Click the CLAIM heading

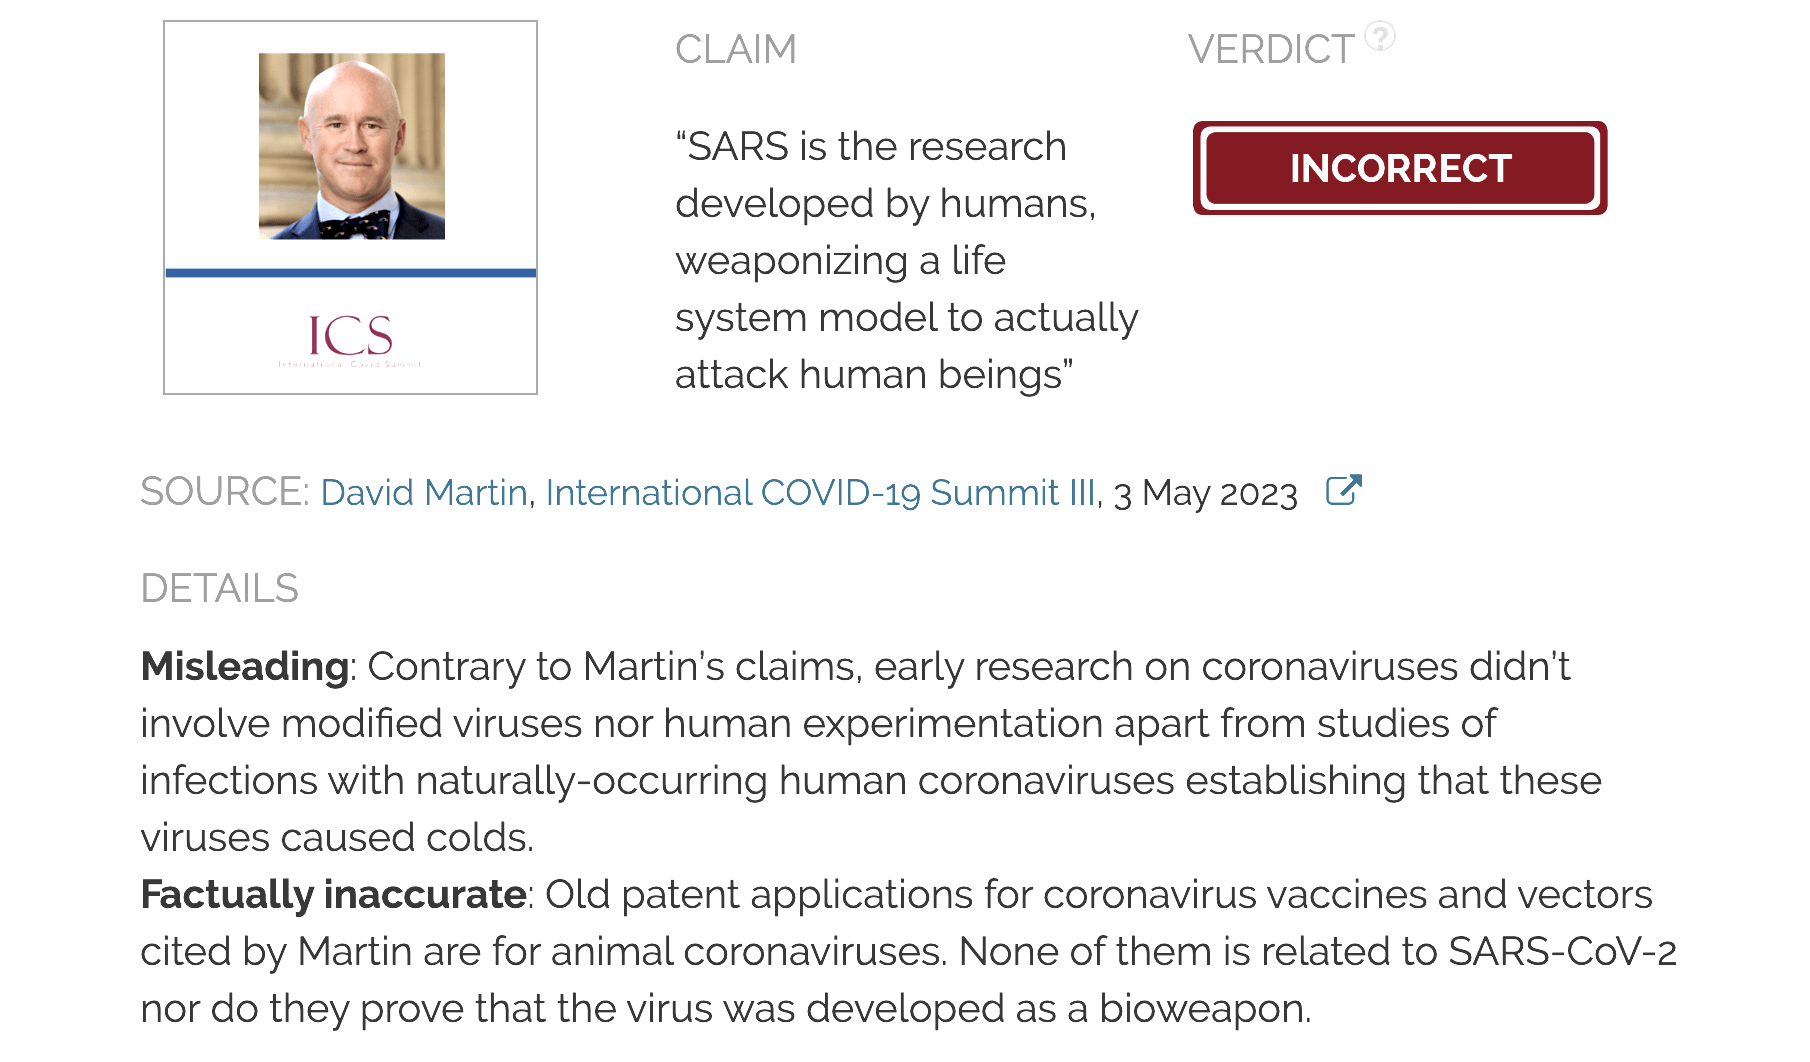(736, 49)
